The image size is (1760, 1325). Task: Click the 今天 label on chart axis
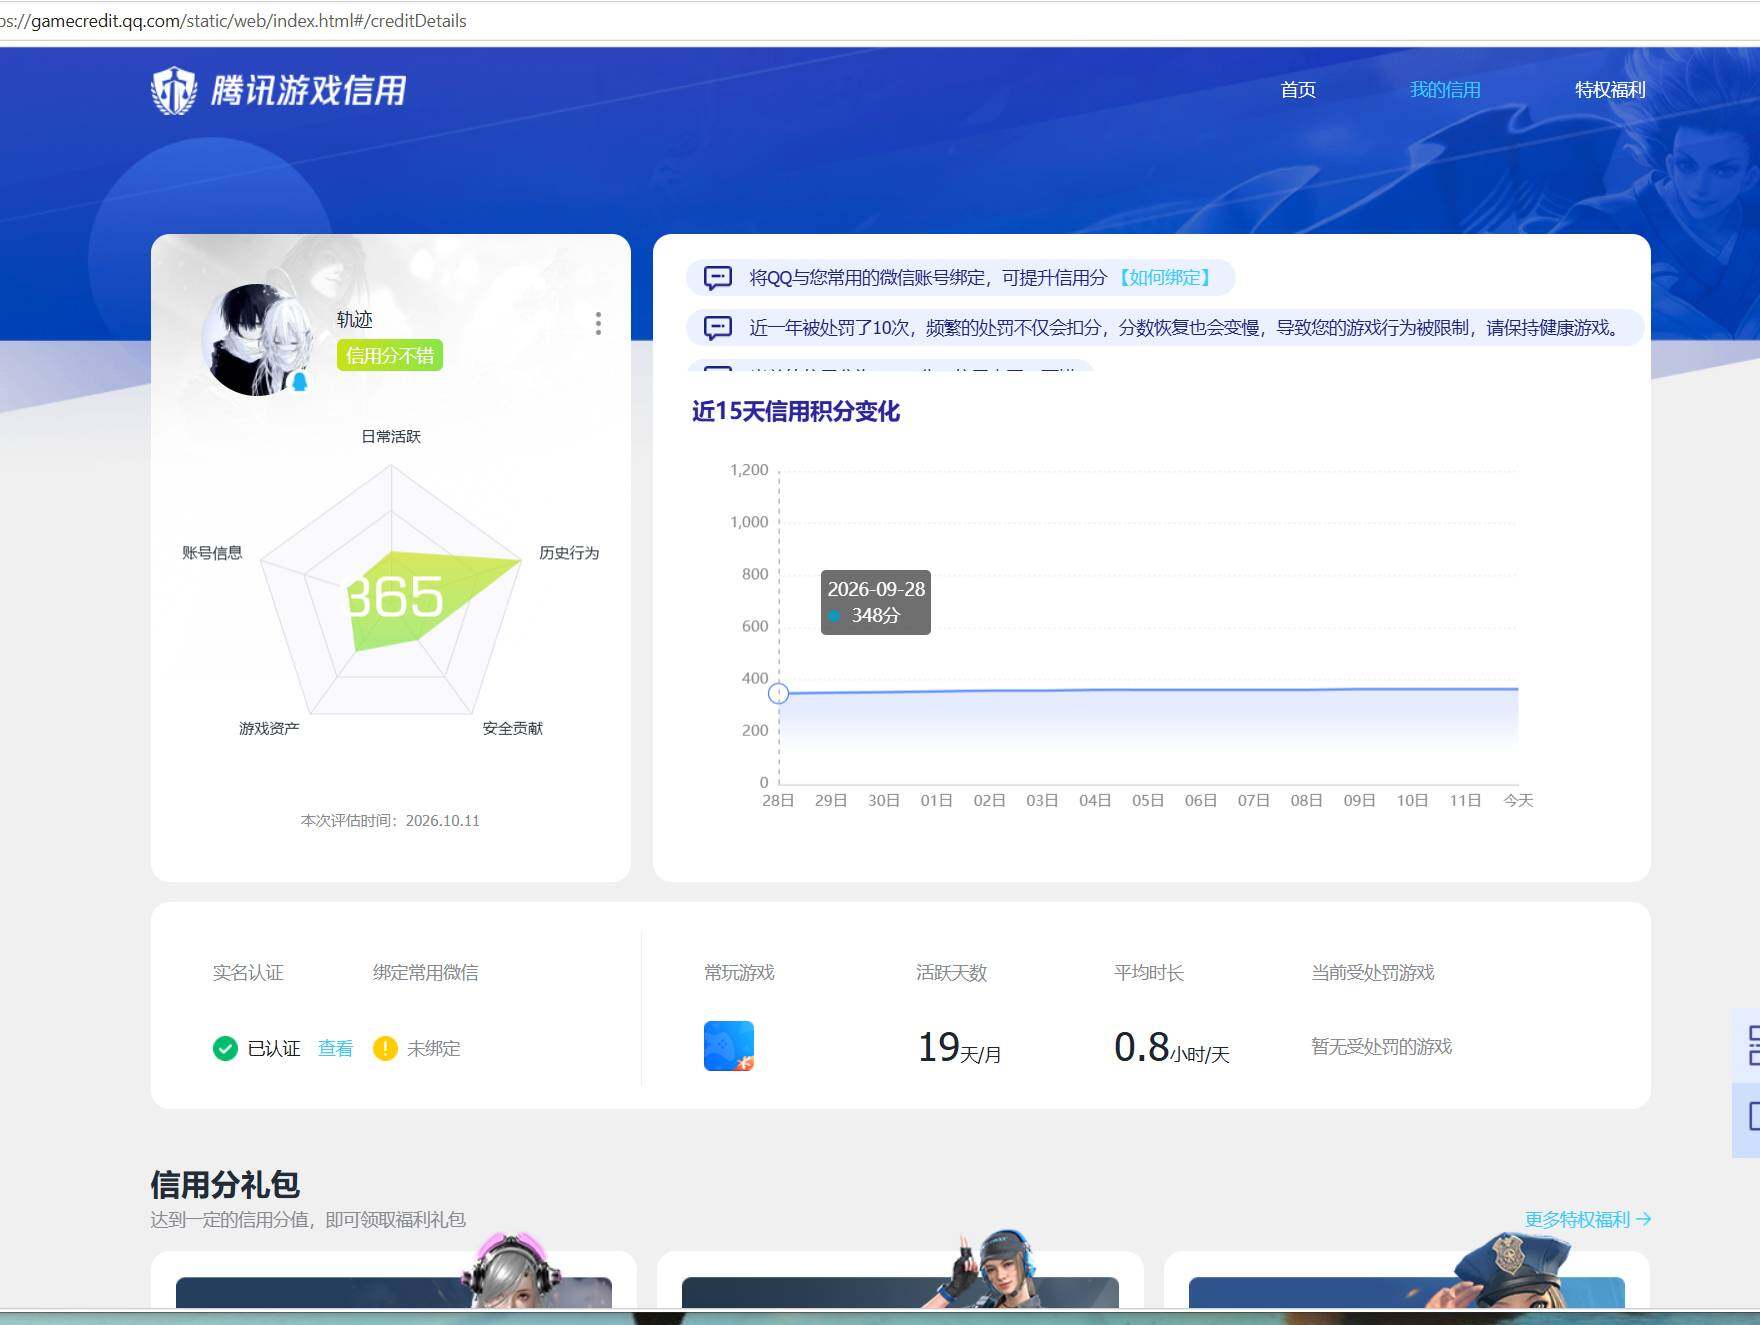[x=1518, y=800]
